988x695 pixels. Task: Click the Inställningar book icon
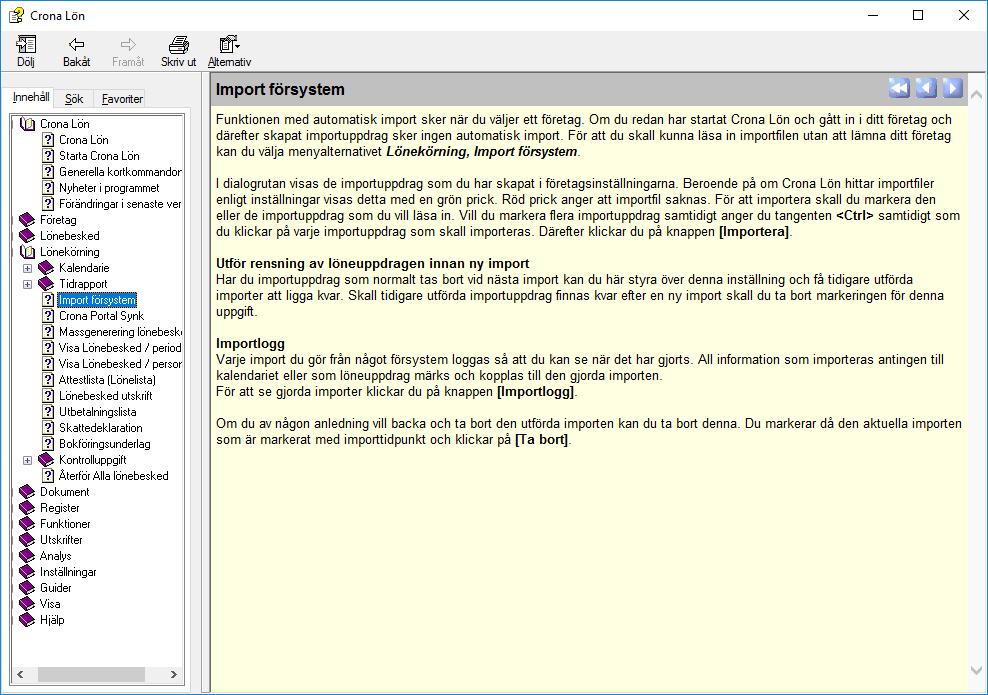(x=27, y=572)
